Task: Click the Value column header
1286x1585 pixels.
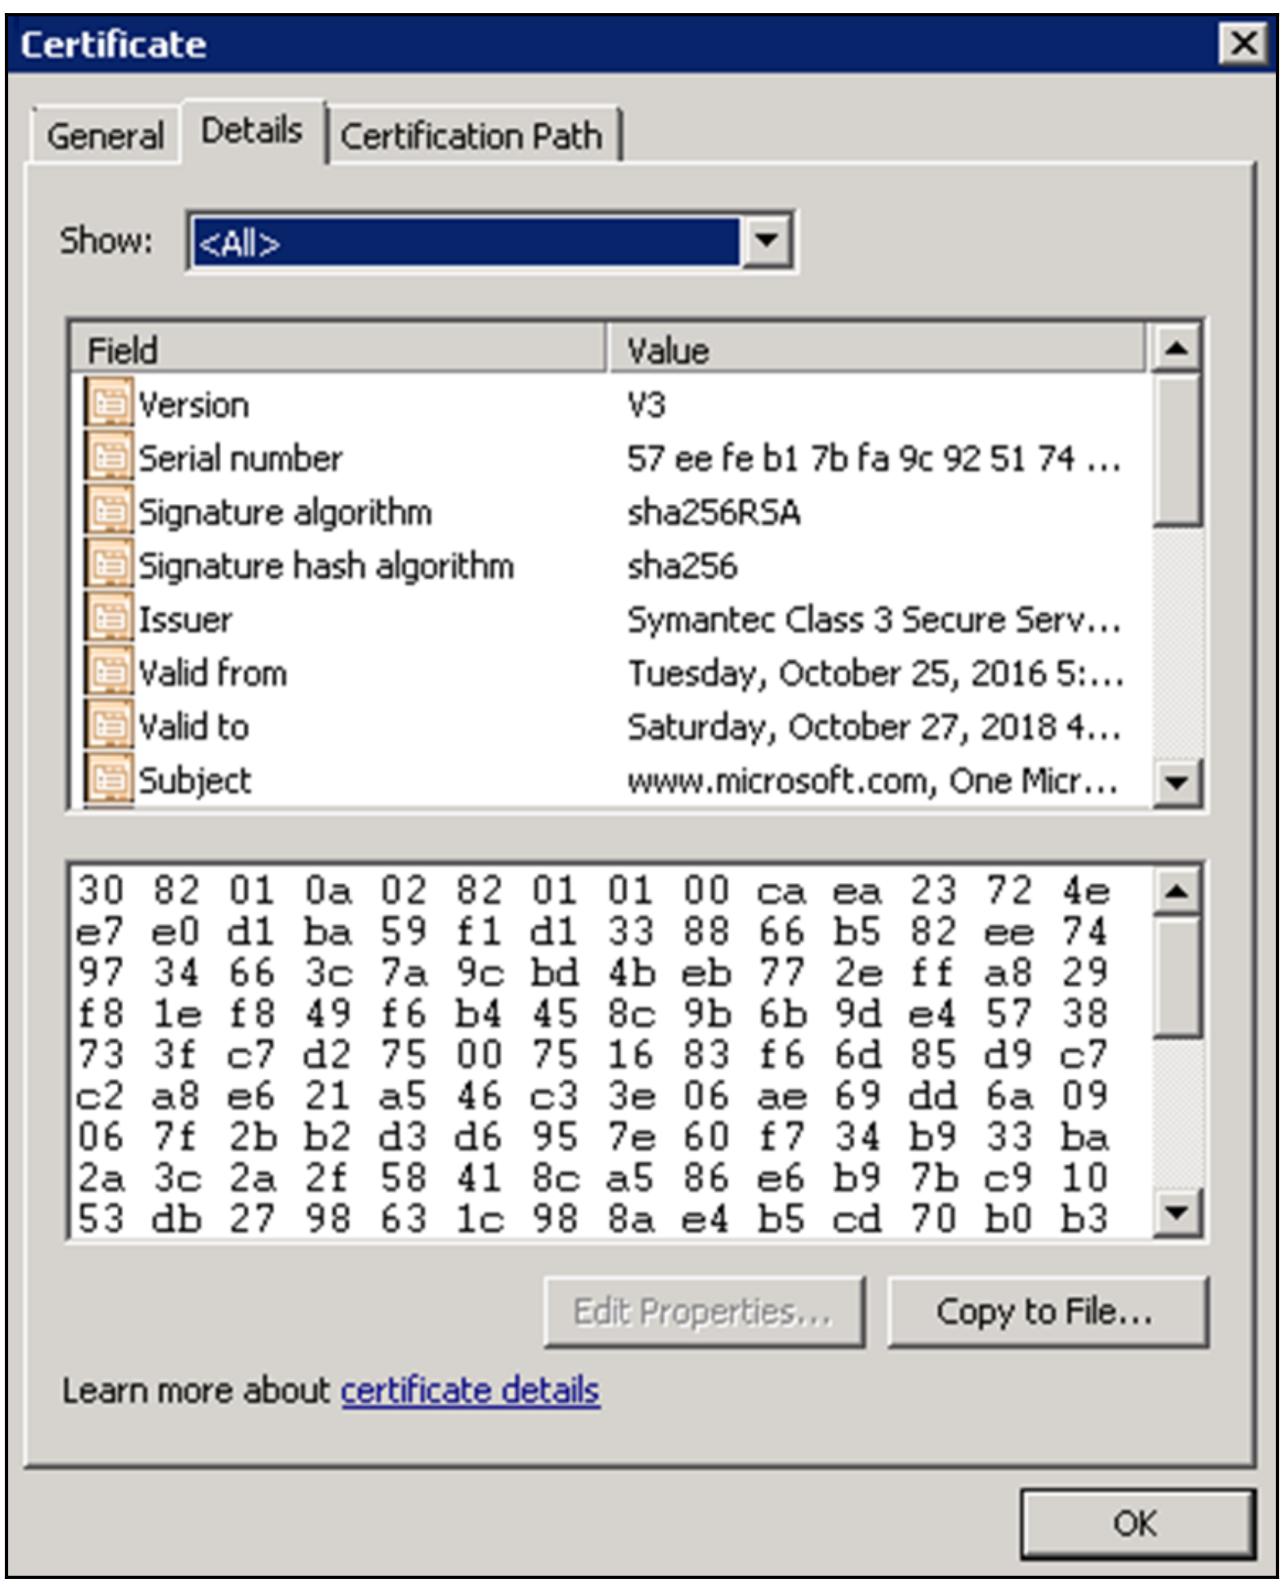Action: pos(875,350)
